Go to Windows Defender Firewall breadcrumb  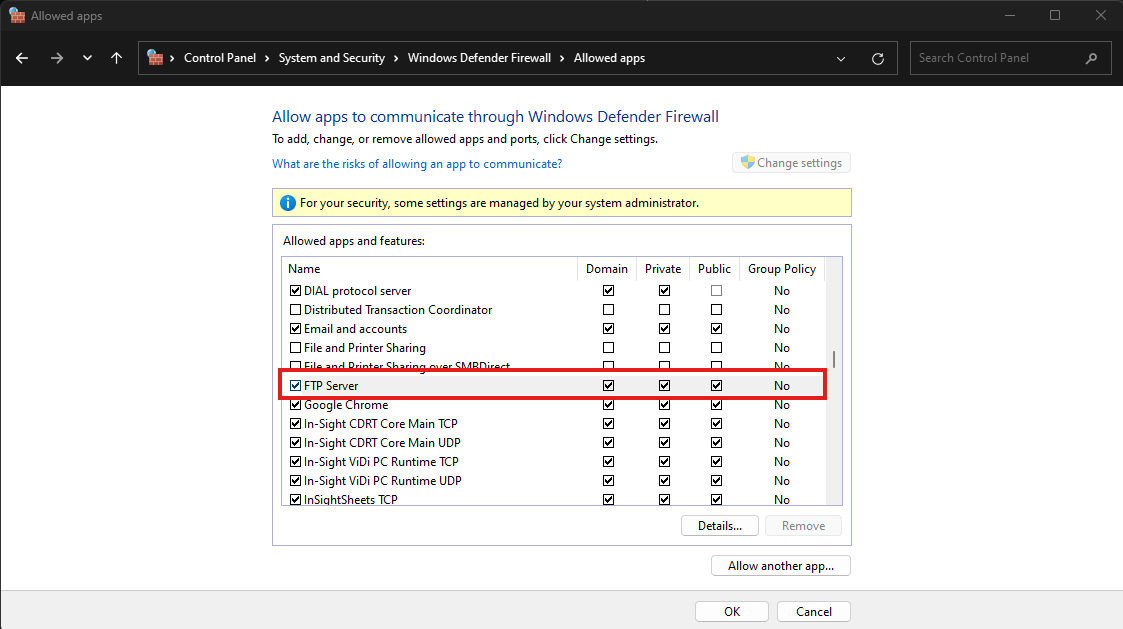479,58
